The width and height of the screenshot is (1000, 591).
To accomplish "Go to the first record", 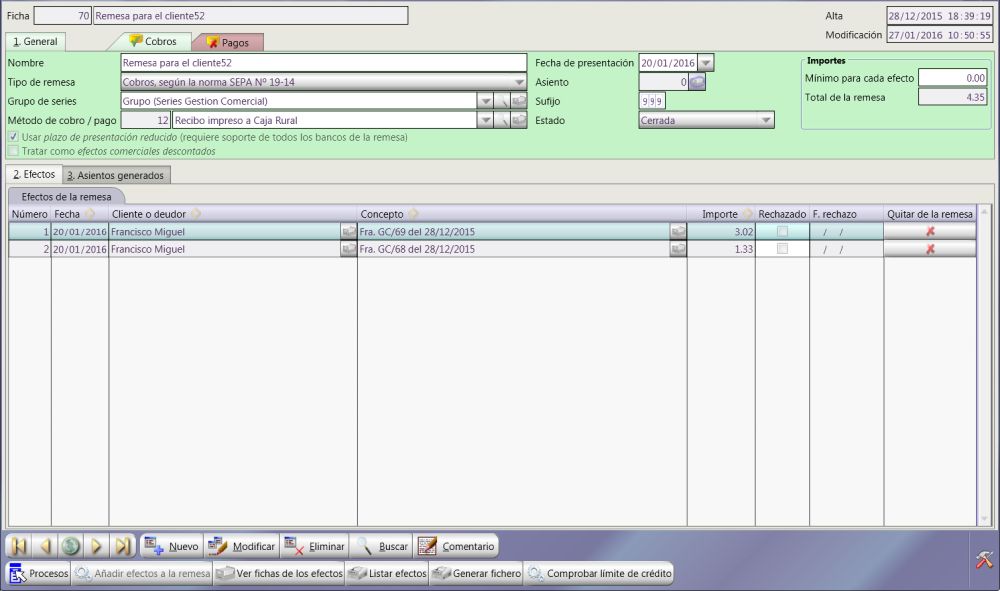I will (19, 546).
